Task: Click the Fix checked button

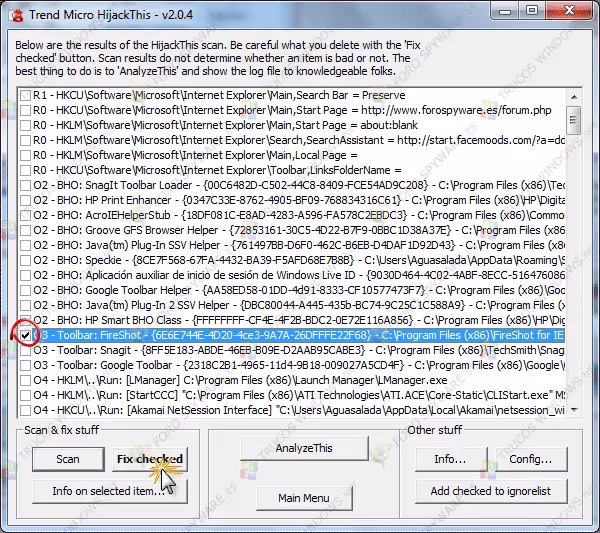Action: click(x=150, y=459)
